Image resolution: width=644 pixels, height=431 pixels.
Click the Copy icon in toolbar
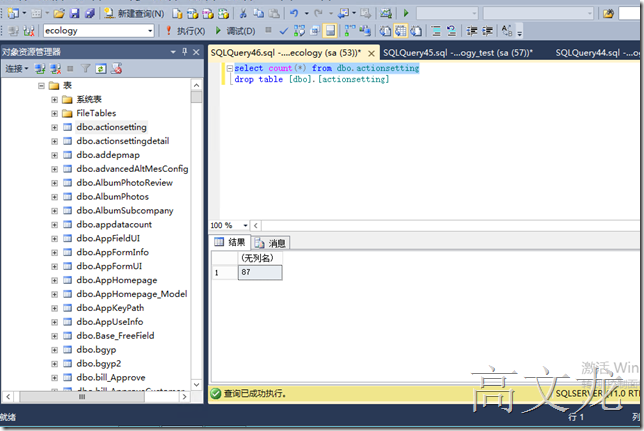[258, 14]
